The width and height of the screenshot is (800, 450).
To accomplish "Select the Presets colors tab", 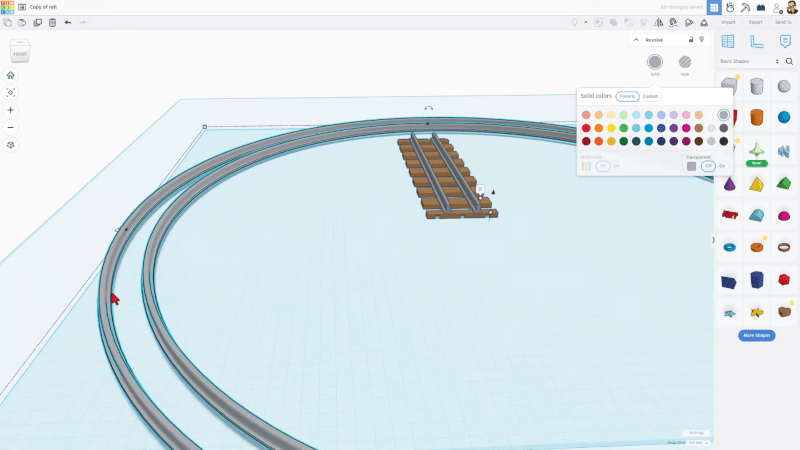I will (627, 96).
